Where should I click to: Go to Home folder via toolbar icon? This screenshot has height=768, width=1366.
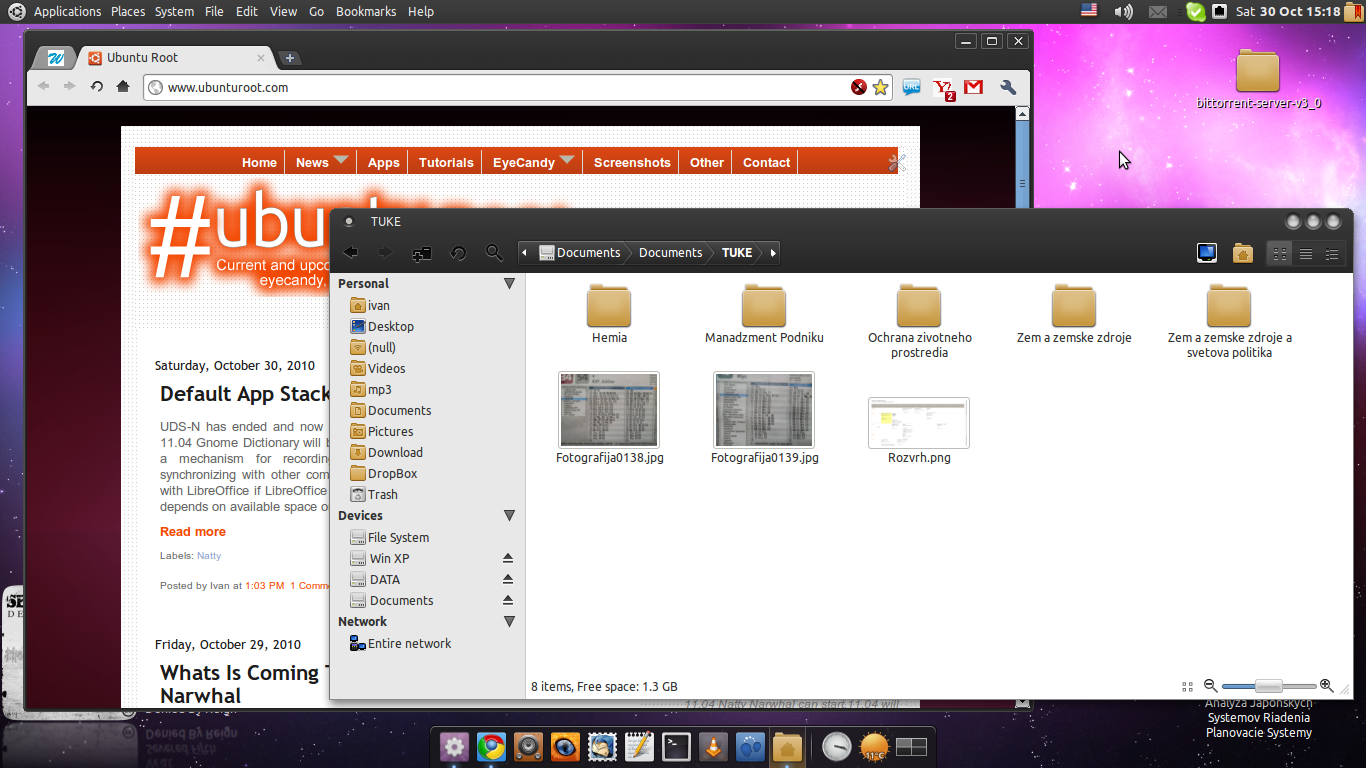click(1243, 253)
